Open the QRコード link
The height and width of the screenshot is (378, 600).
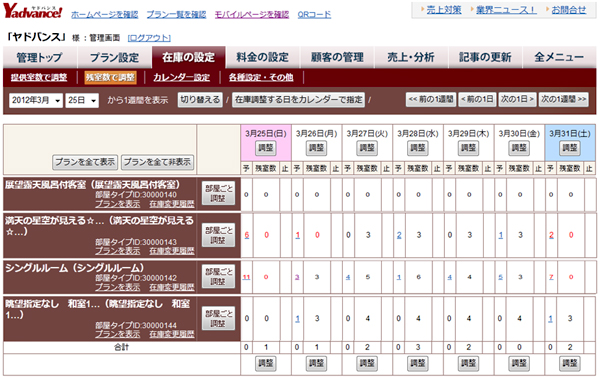(314, 15)
